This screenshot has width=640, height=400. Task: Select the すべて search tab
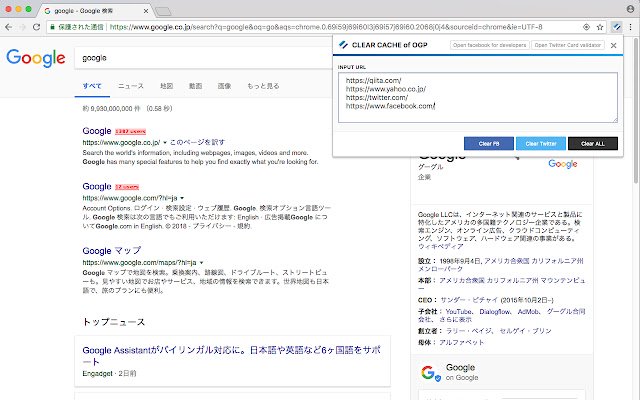[x=92, y=86]
